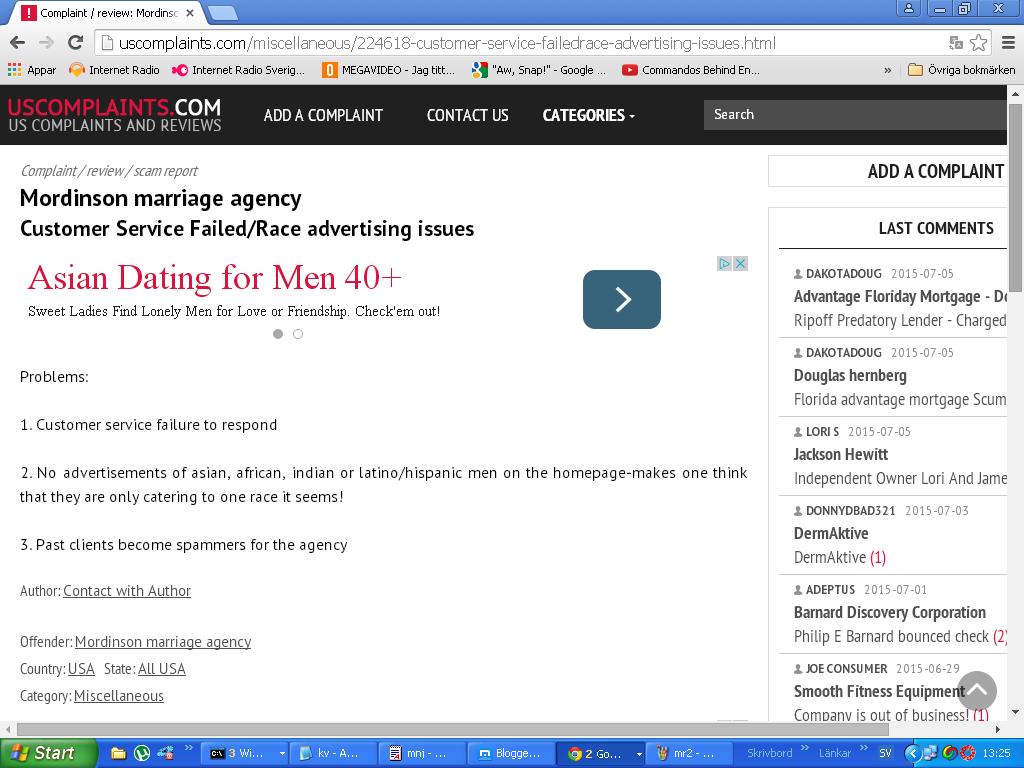
Task: Click the SV language indicator
Action: (886, 754)
